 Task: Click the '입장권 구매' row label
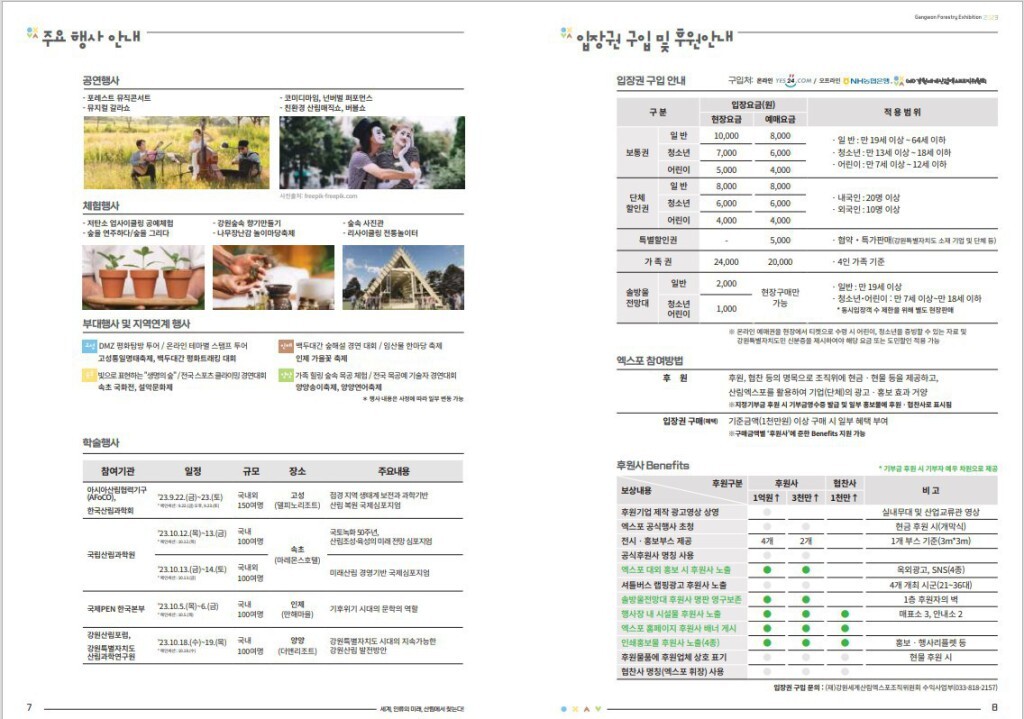[690, 421]
